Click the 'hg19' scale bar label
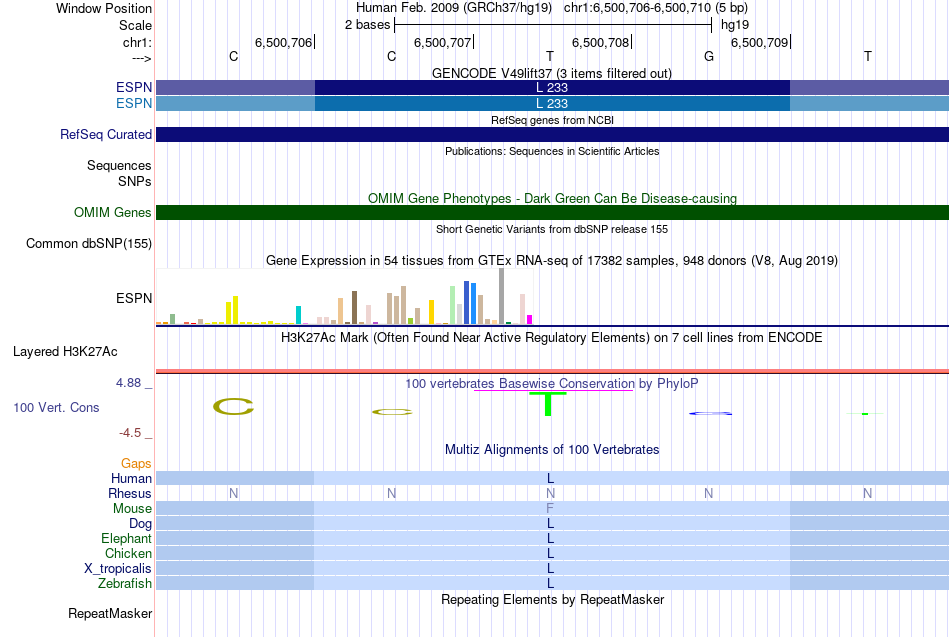The height and width of the screenshot is (637, 950). (734, 25)
